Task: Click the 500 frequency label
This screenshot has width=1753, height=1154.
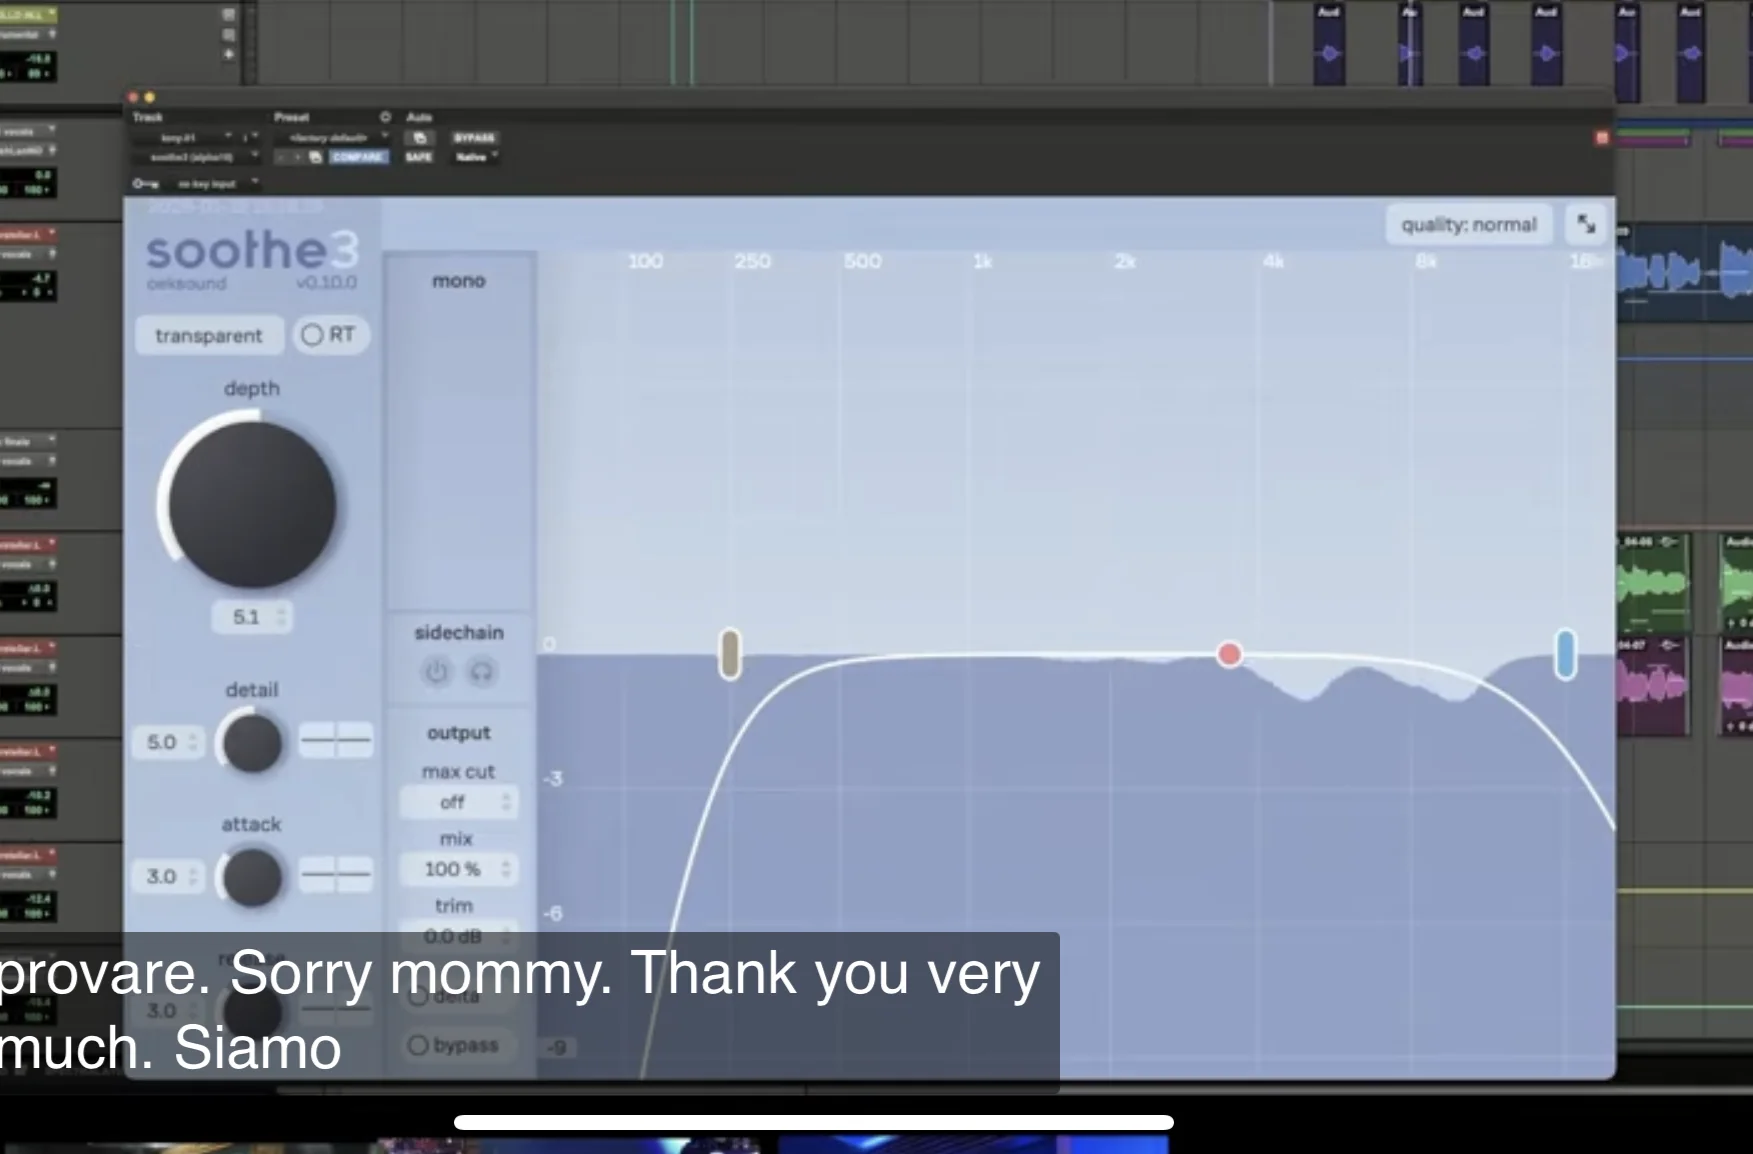Action: point(862,261)
